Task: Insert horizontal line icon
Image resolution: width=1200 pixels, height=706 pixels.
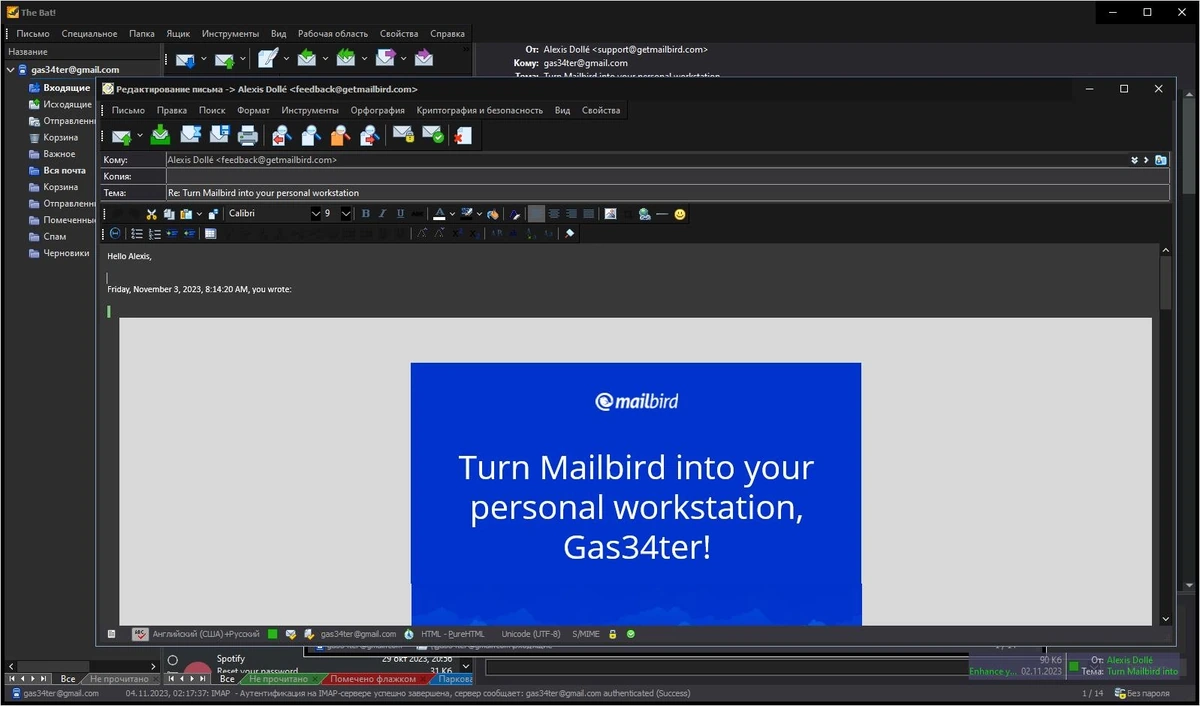Action: coord(662,214)
